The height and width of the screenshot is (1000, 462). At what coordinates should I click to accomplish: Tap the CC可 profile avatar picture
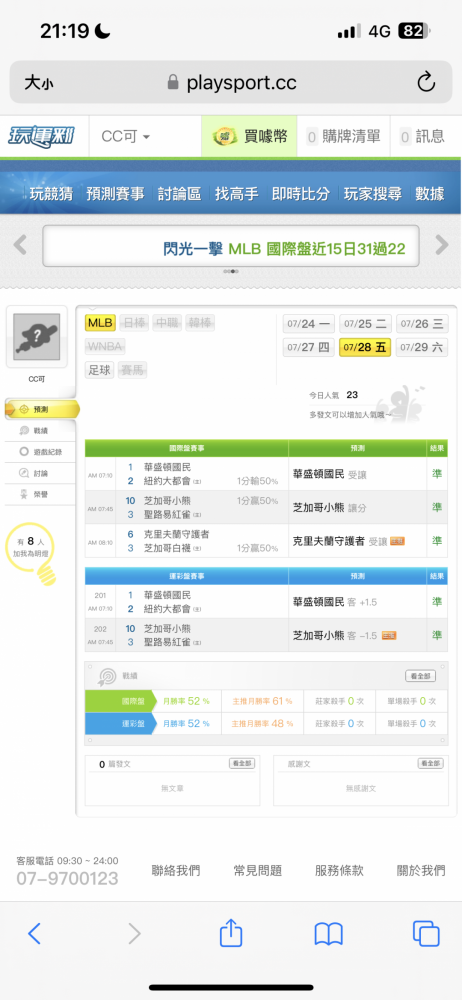[x=36, y=336]
